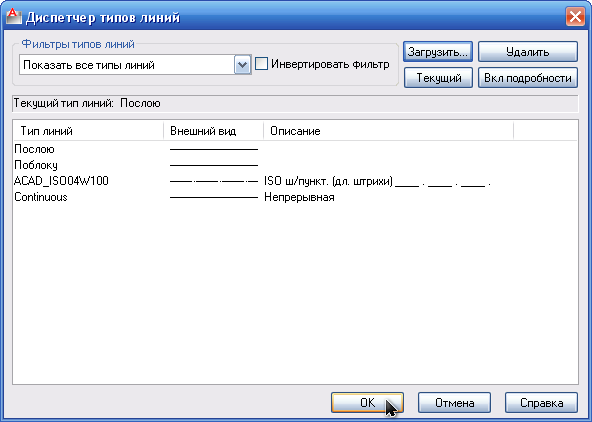Click the Описание column header
Viewport: 592px width, 422px height.
[x=388, y=131]
